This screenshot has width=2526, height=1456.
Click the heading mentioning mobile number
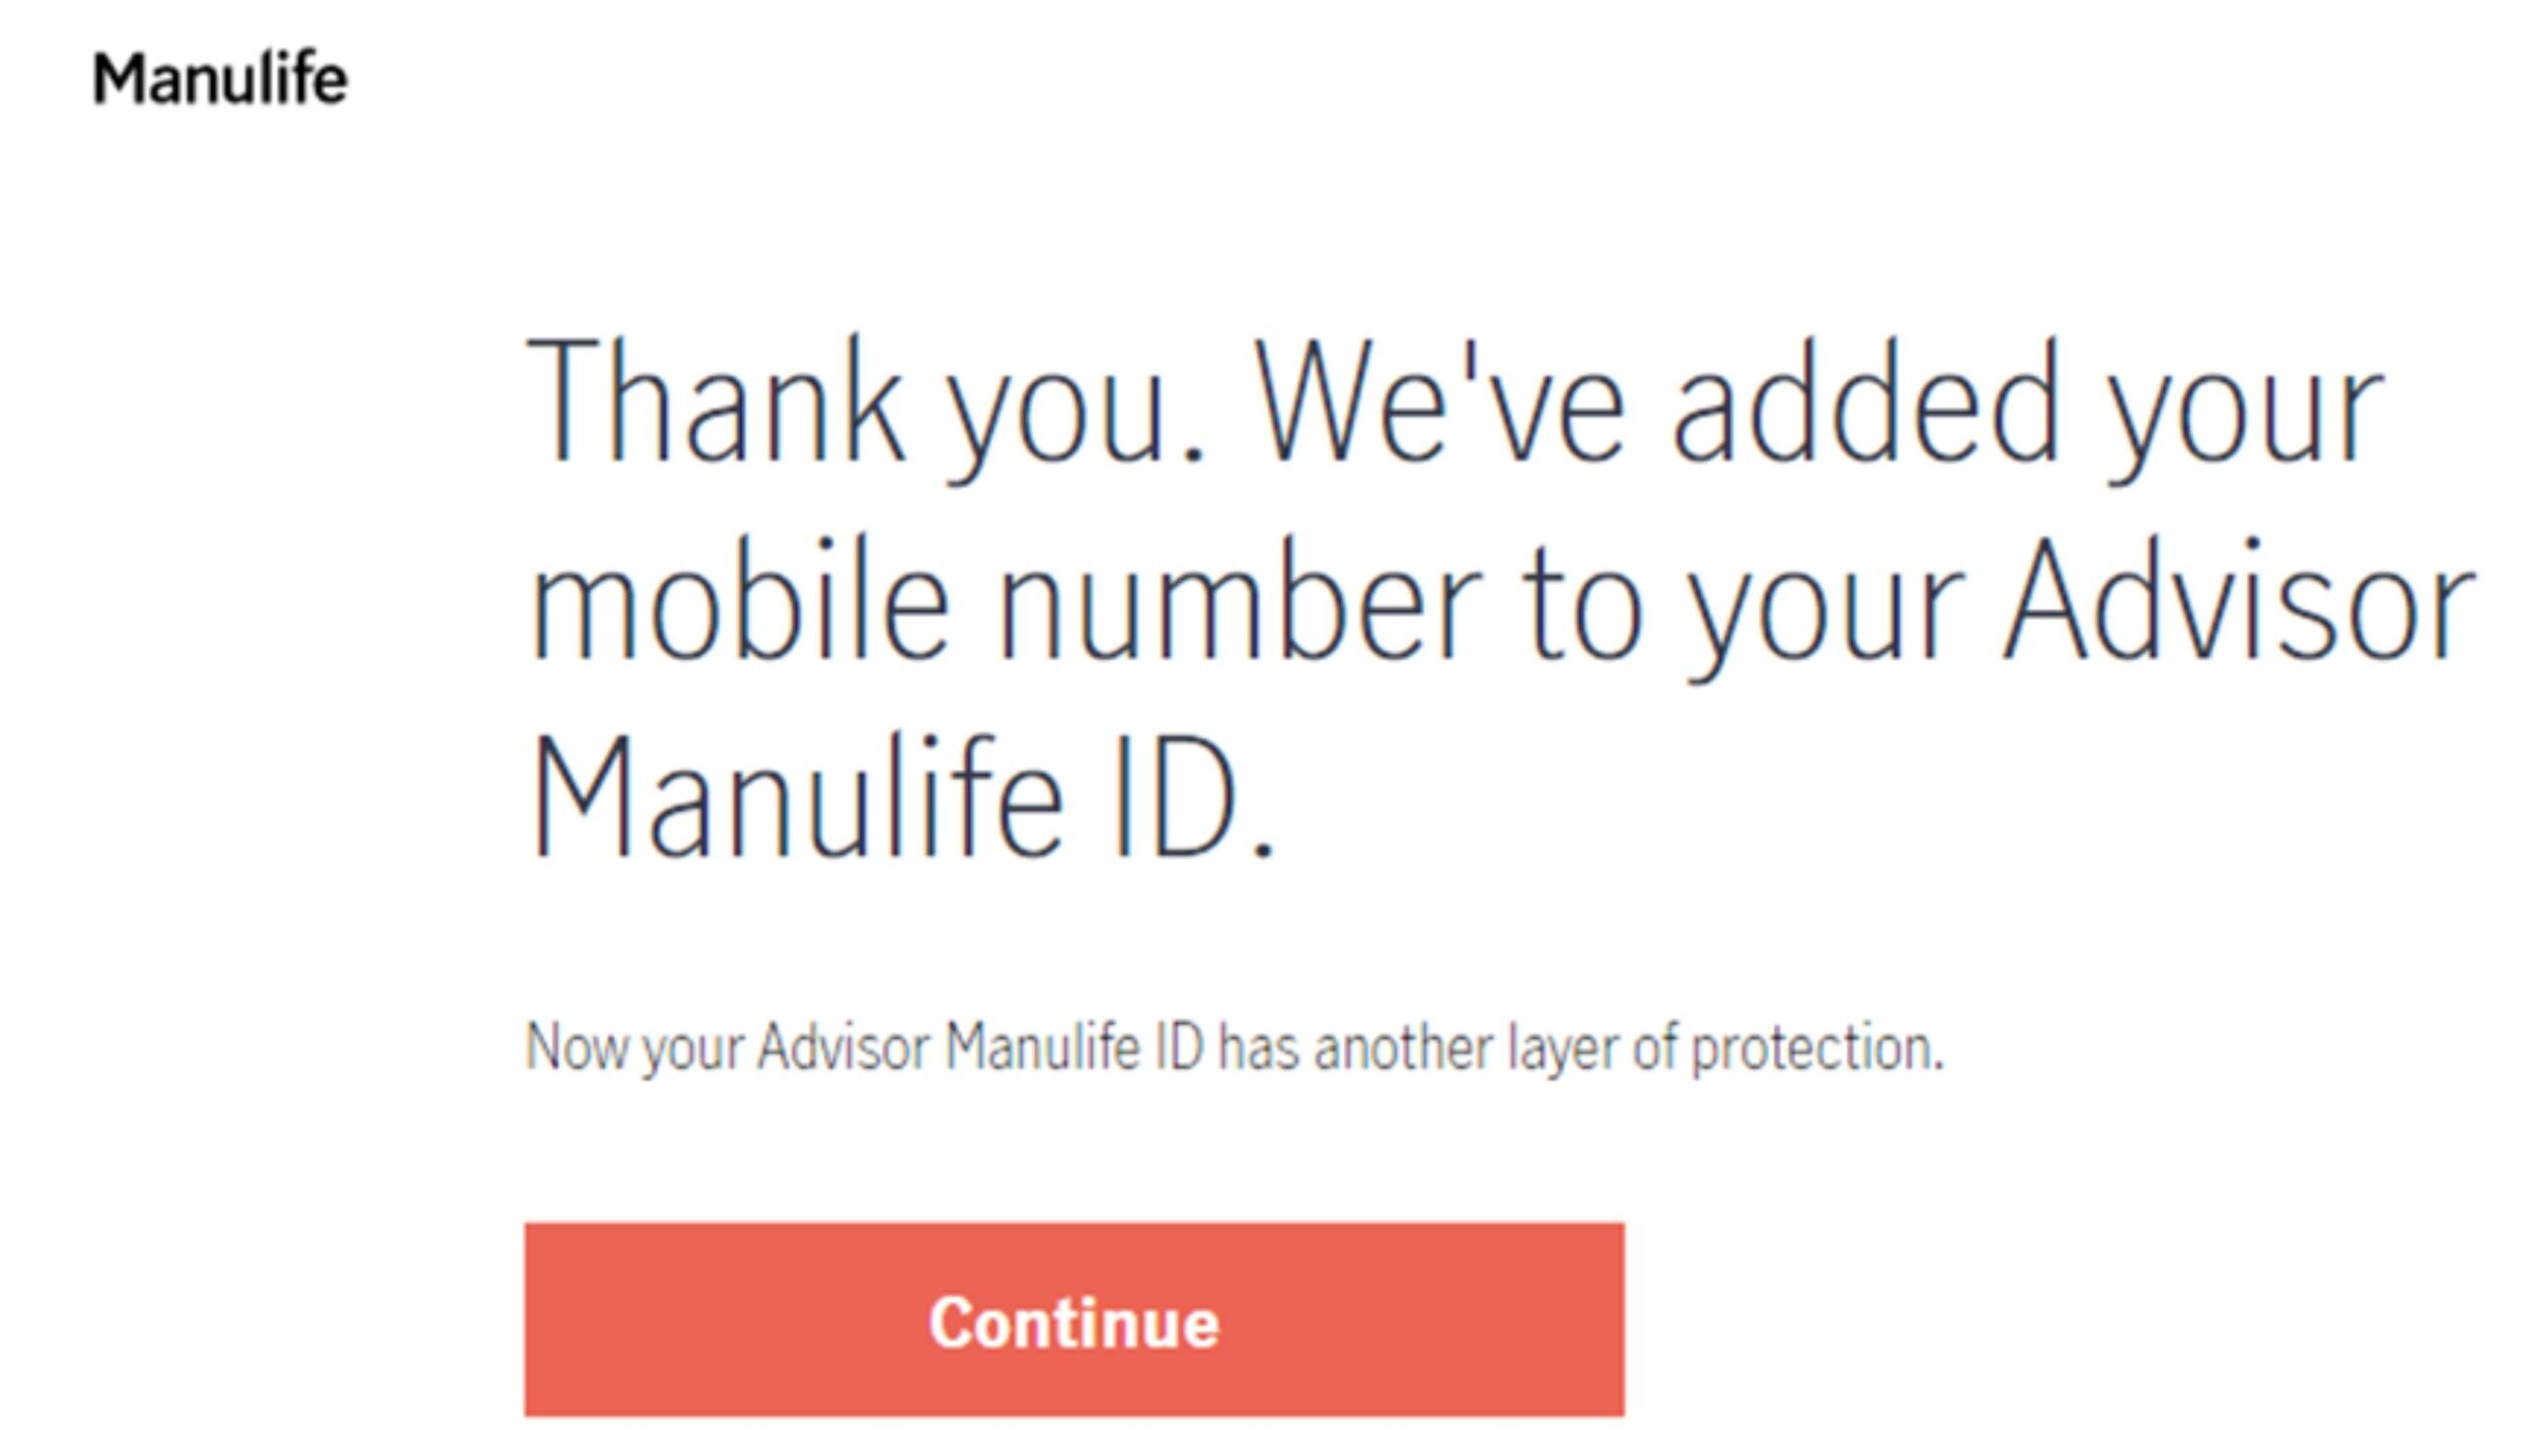pos(1400,600)
